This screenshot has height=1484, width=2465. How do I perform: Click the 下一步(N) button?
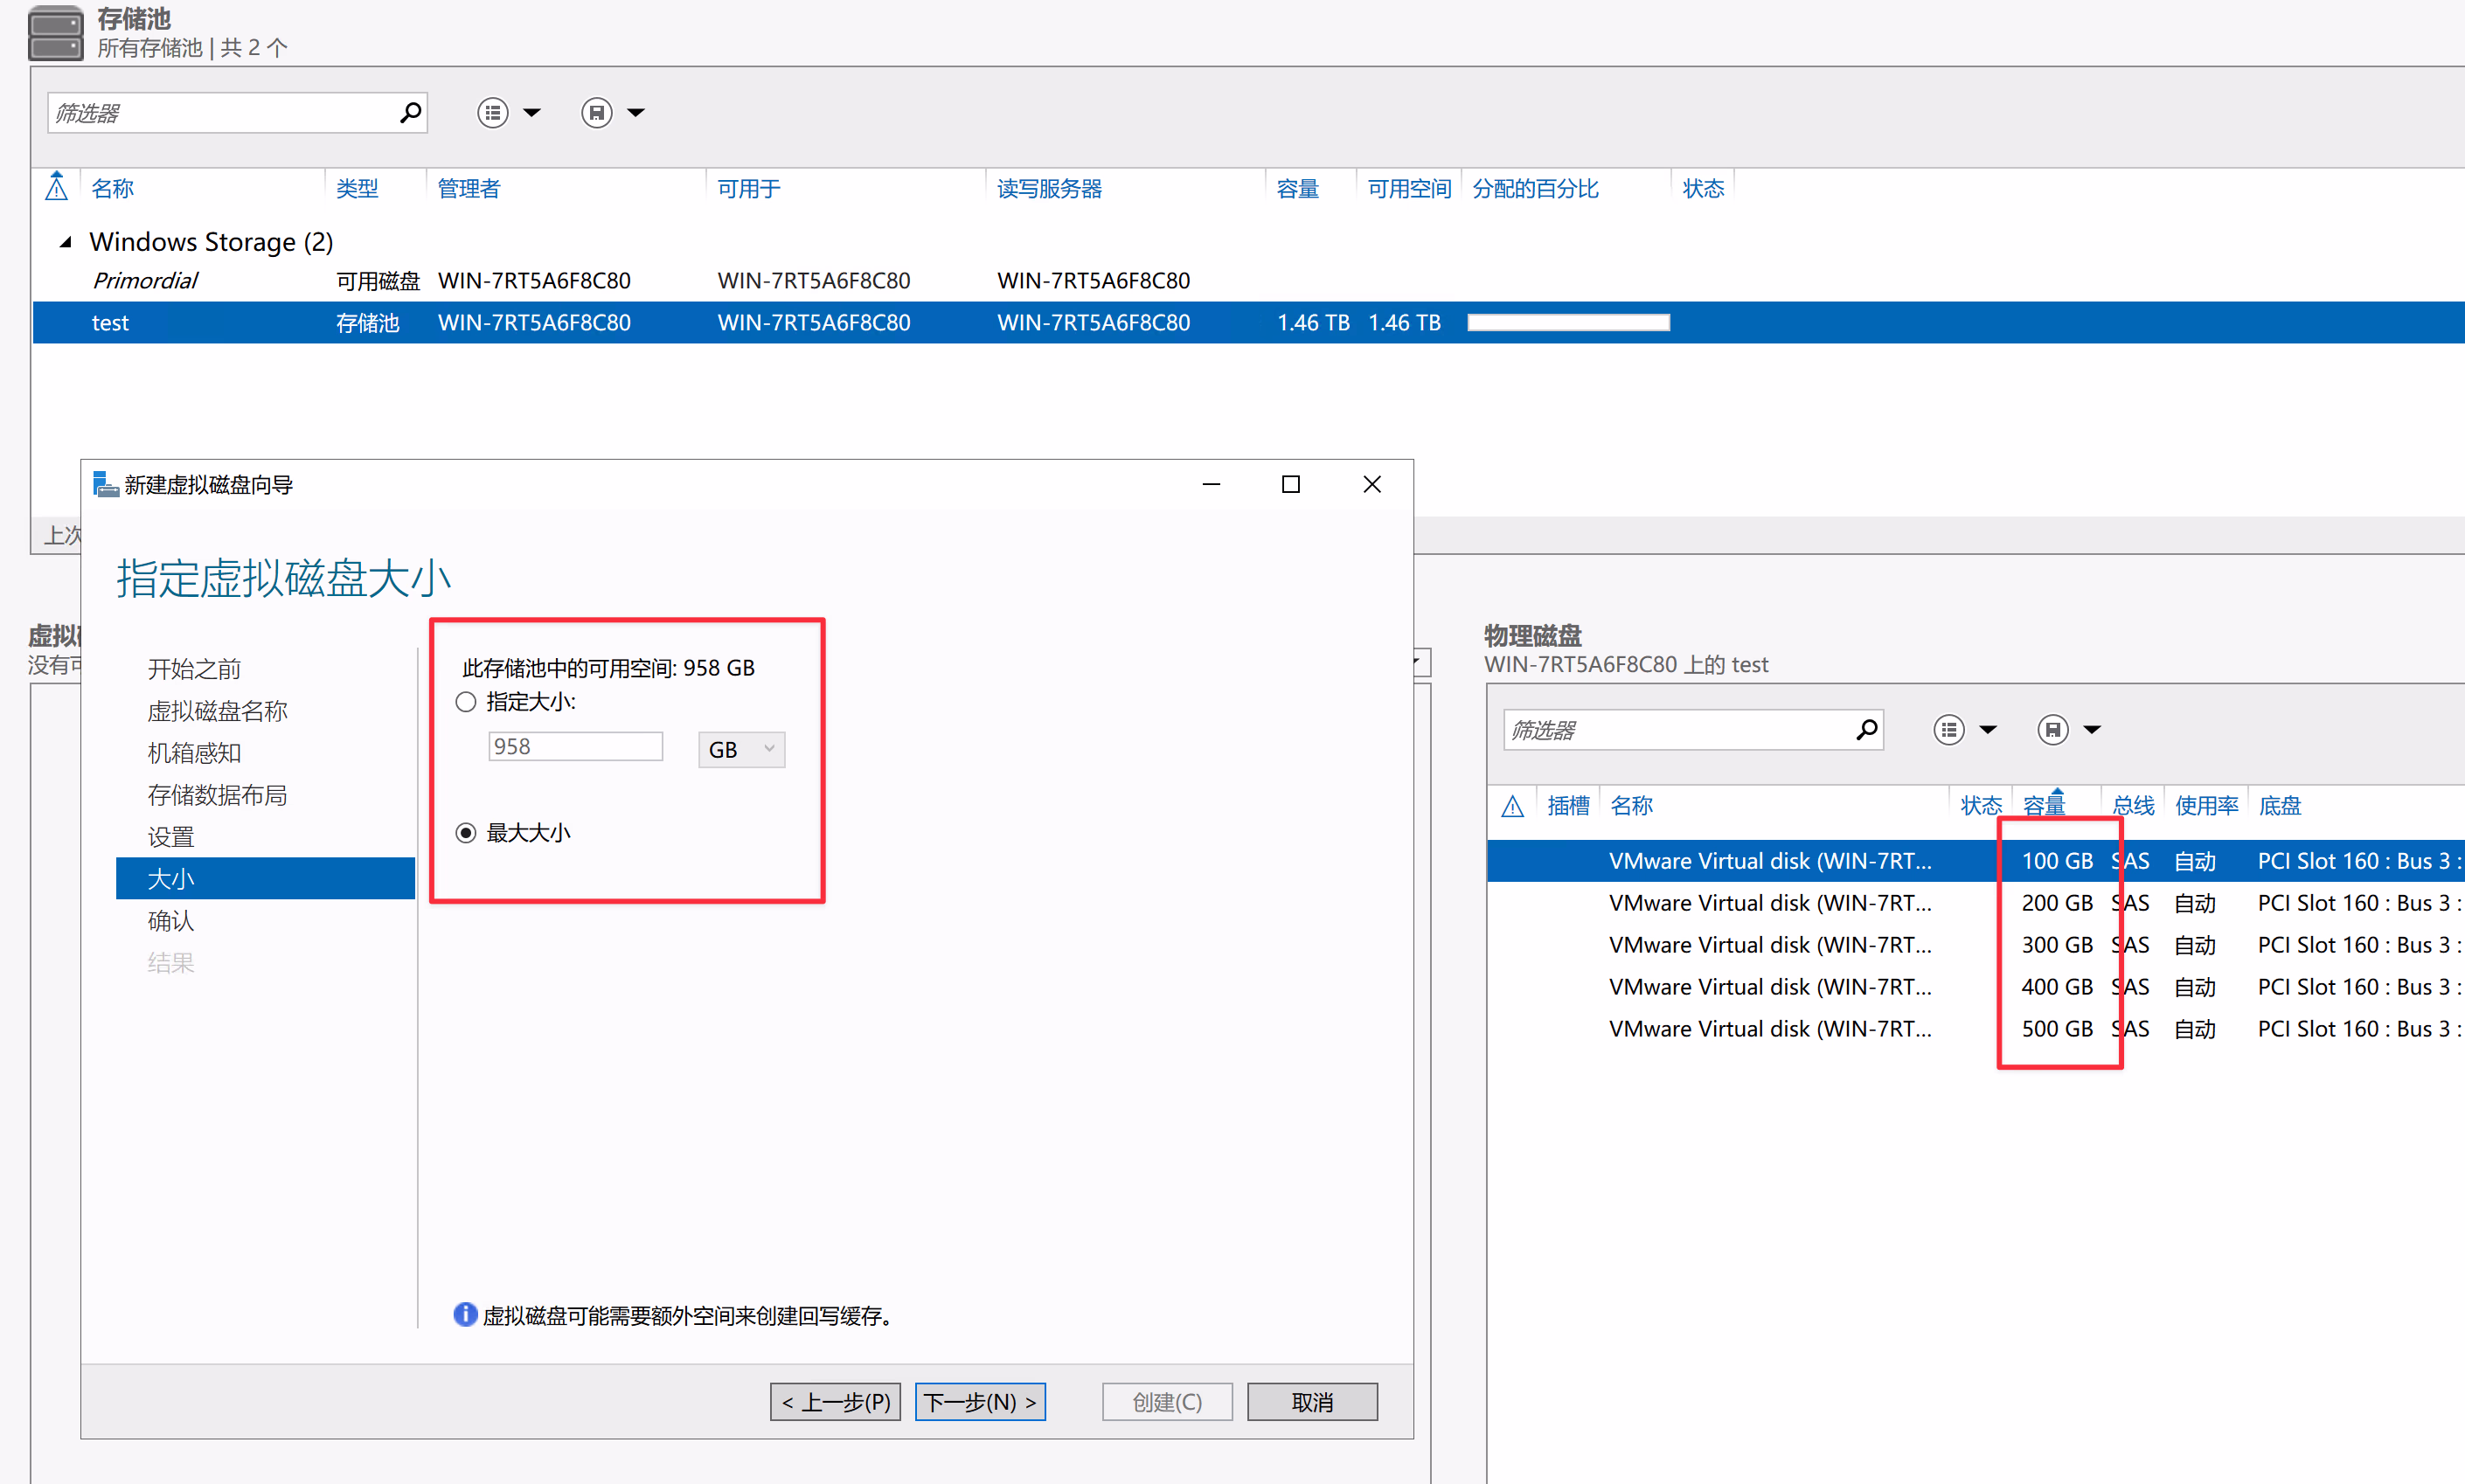(x=979, y=1402)
